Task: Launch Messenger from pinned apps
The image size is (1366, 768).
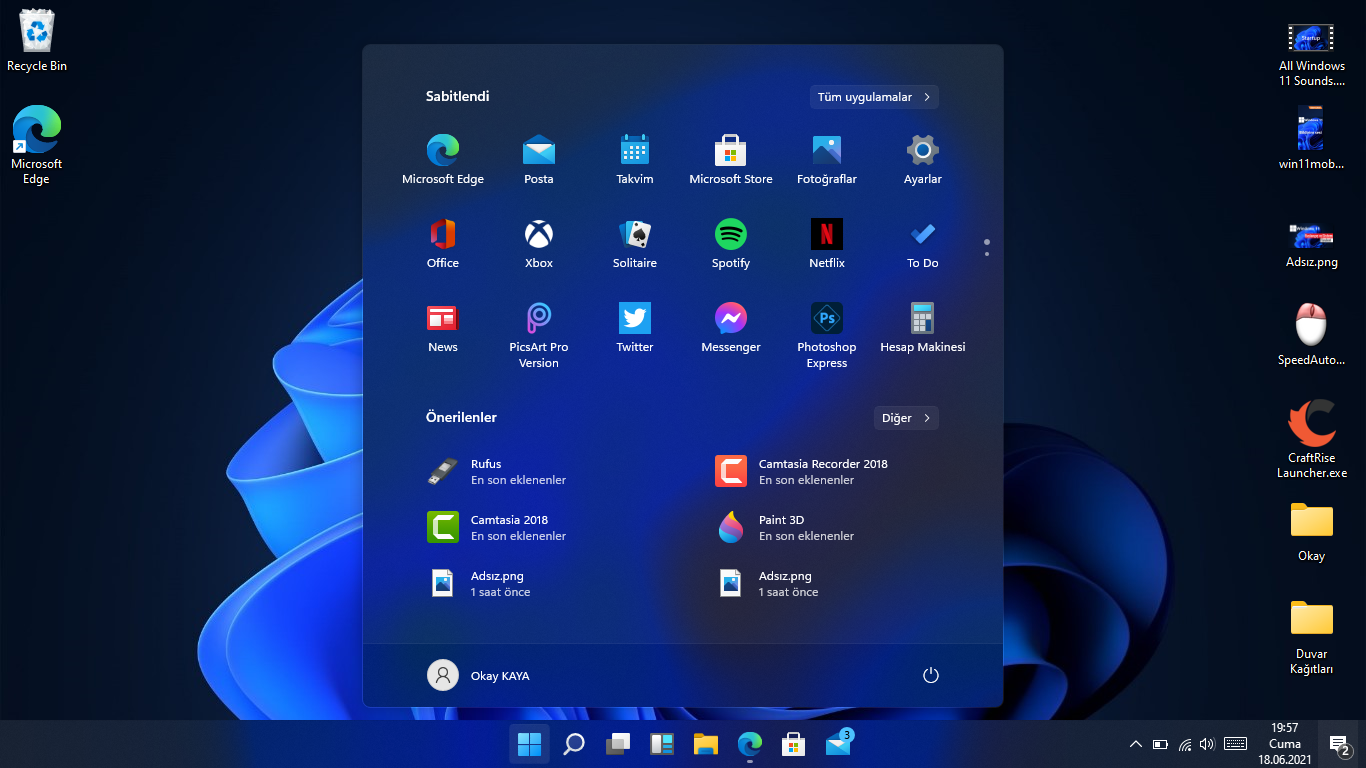Action: pos(731,328)
